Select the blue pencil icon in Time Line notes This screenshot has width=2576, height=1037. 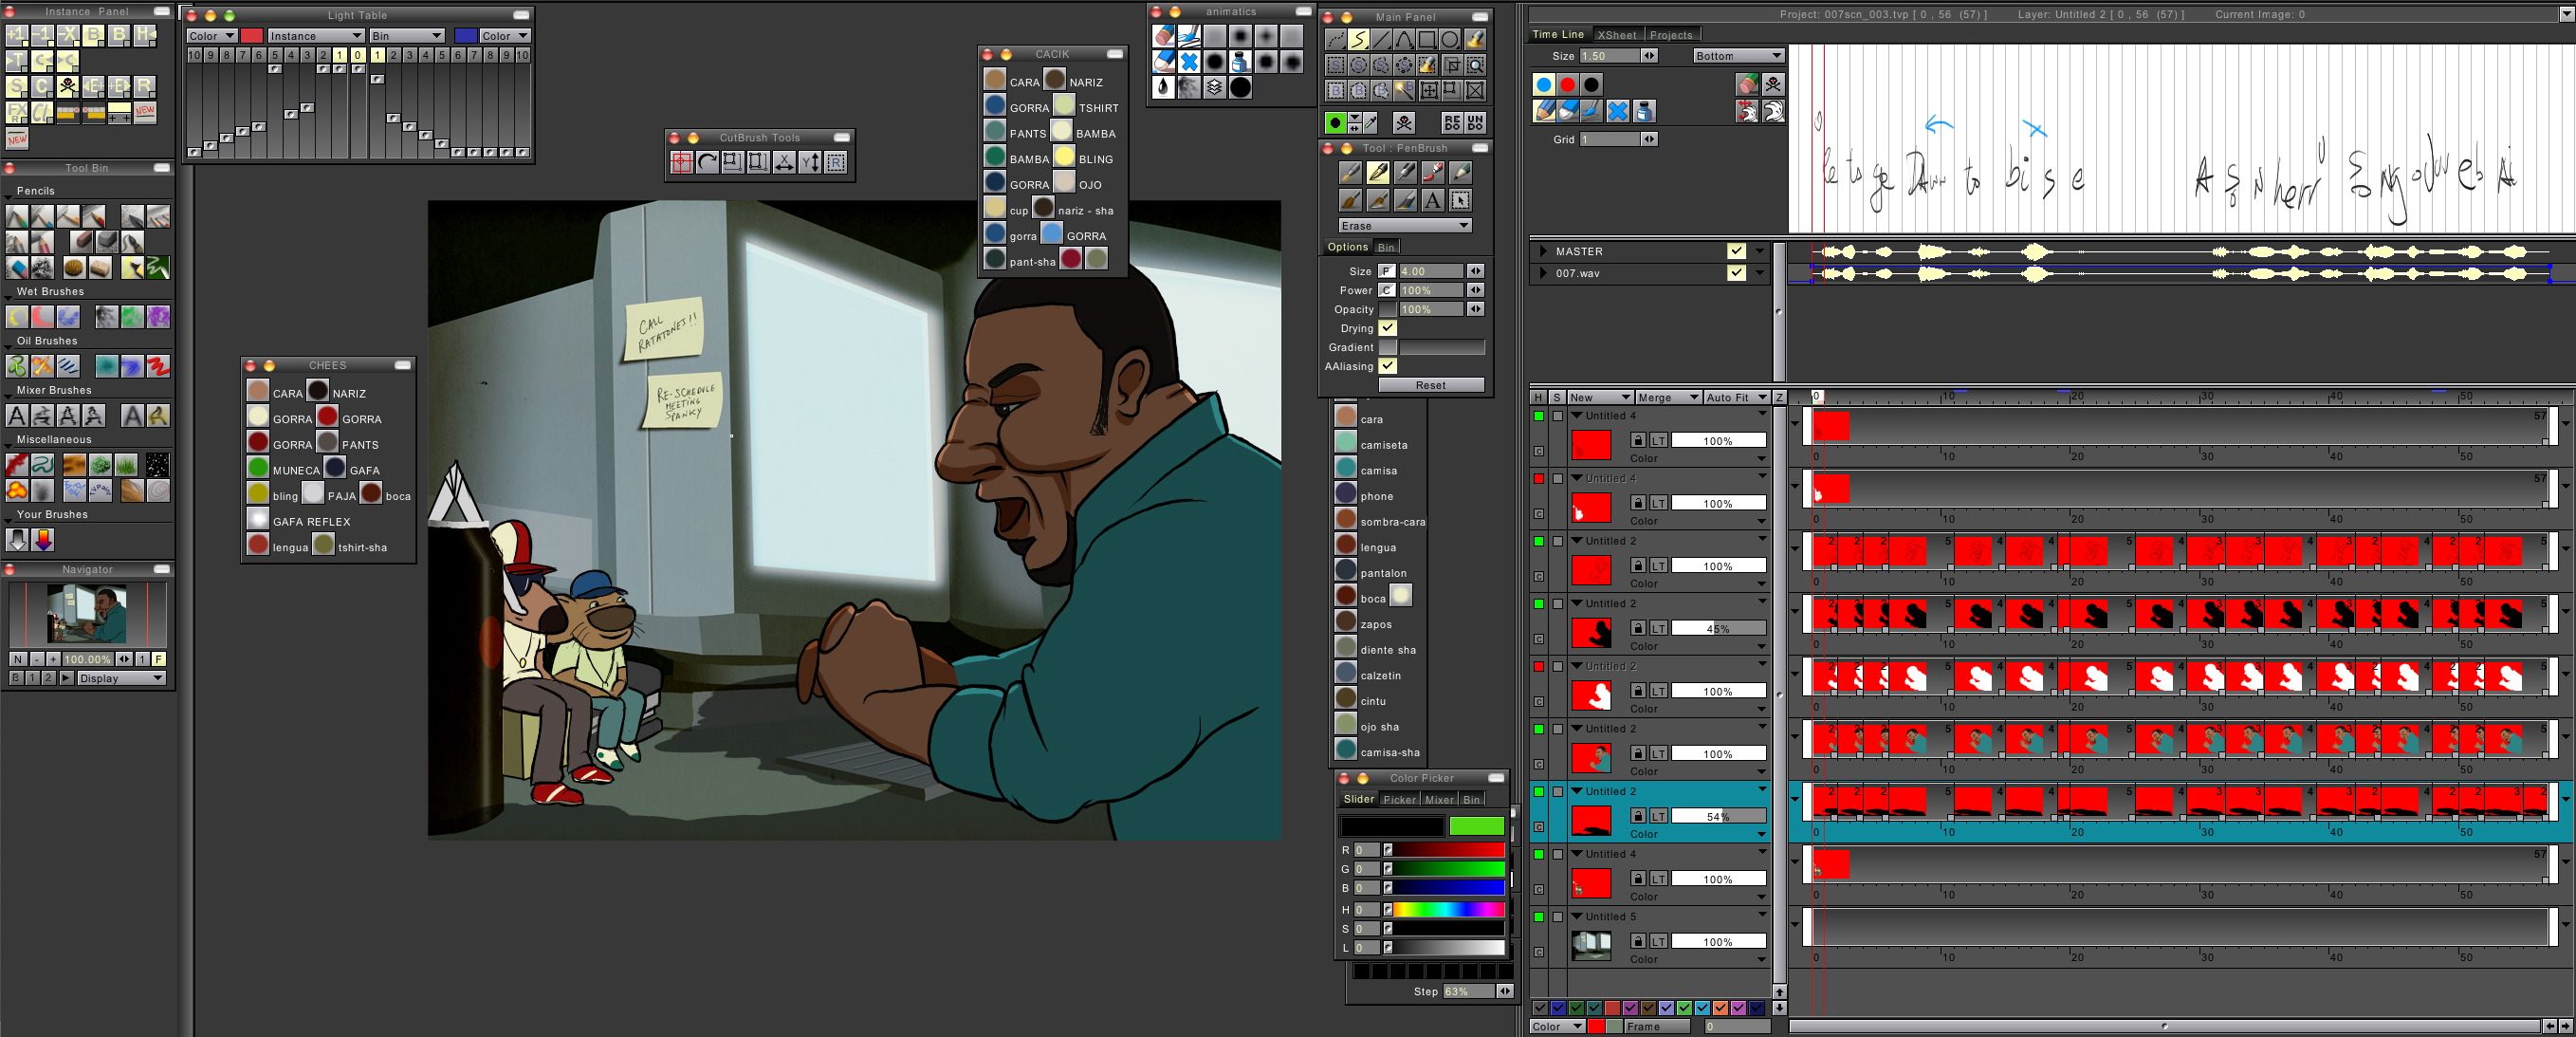1544,111
